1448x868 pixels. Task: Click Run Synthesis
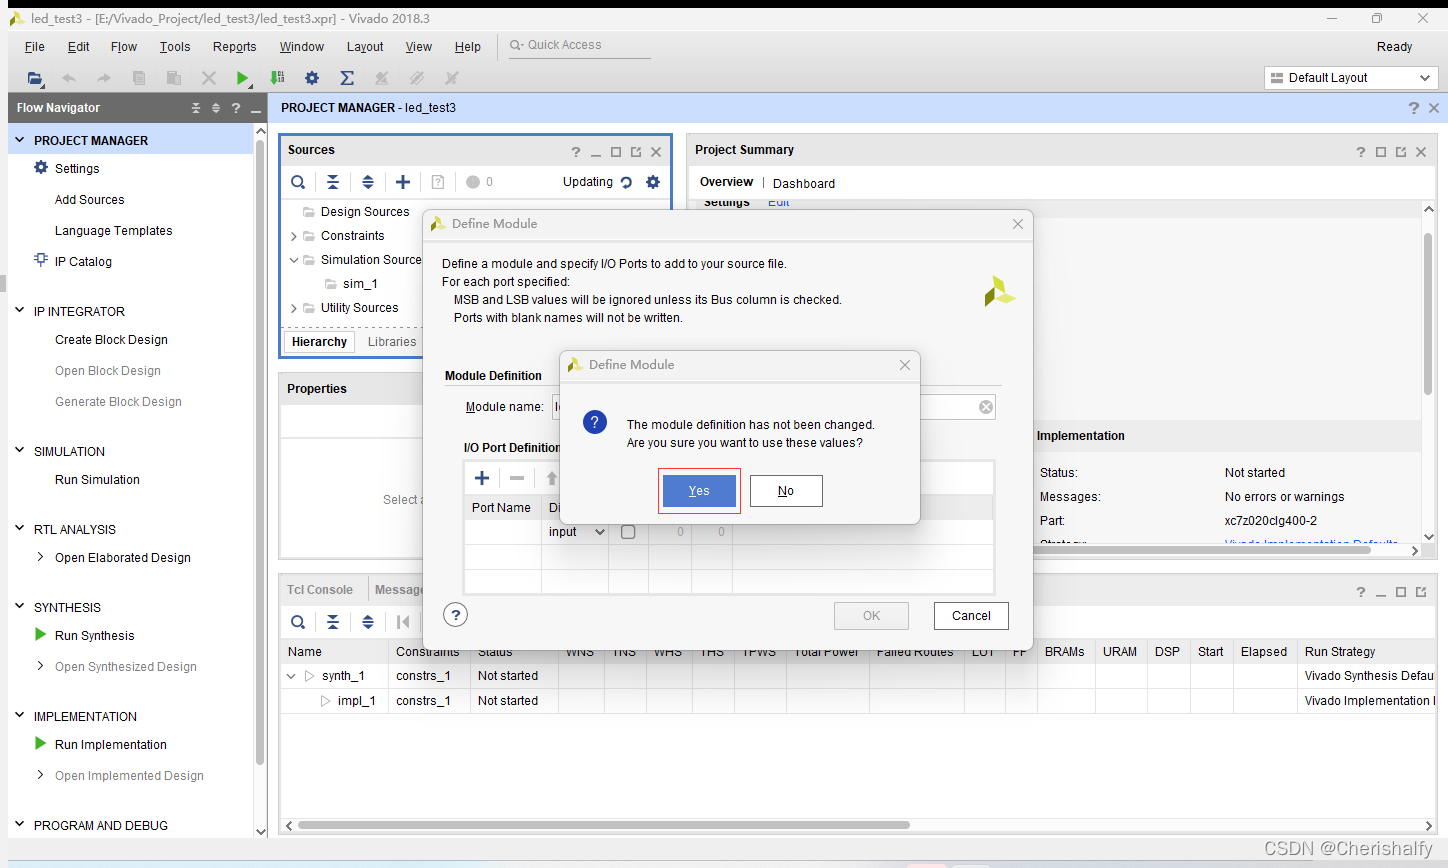click(95, 636)
